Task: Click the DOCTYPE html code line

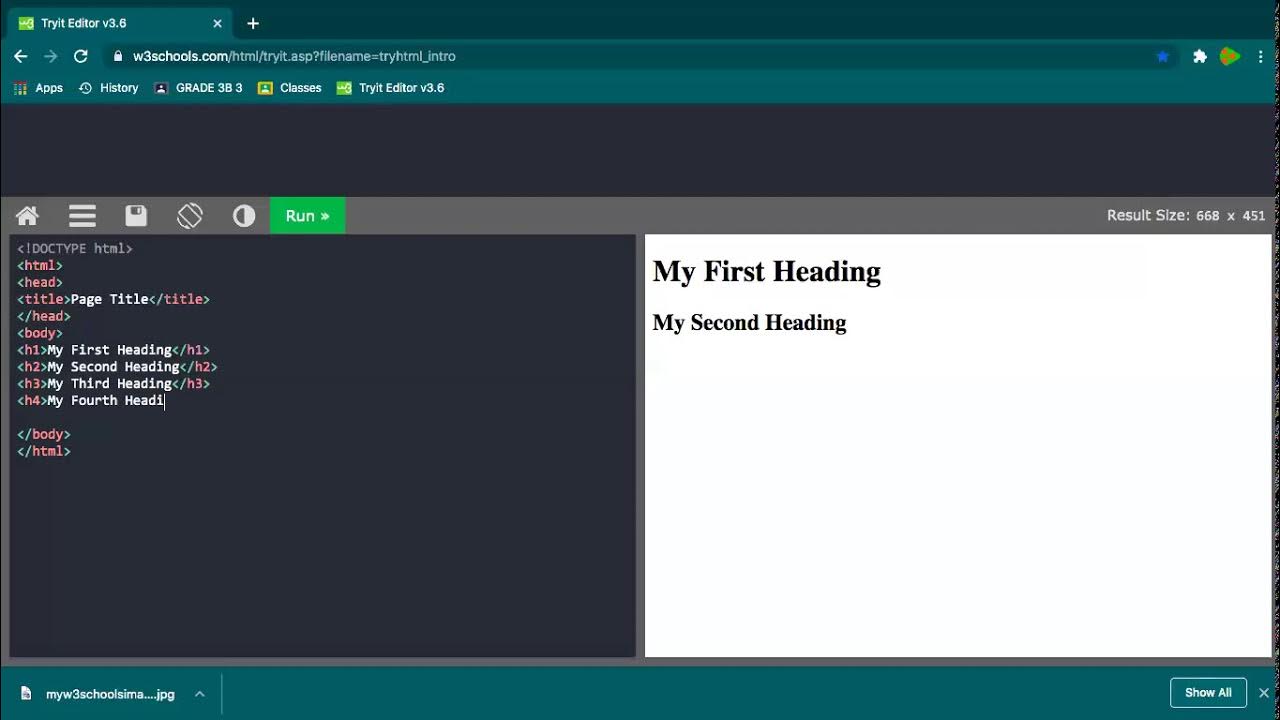Action: click(x=75, y=248)
